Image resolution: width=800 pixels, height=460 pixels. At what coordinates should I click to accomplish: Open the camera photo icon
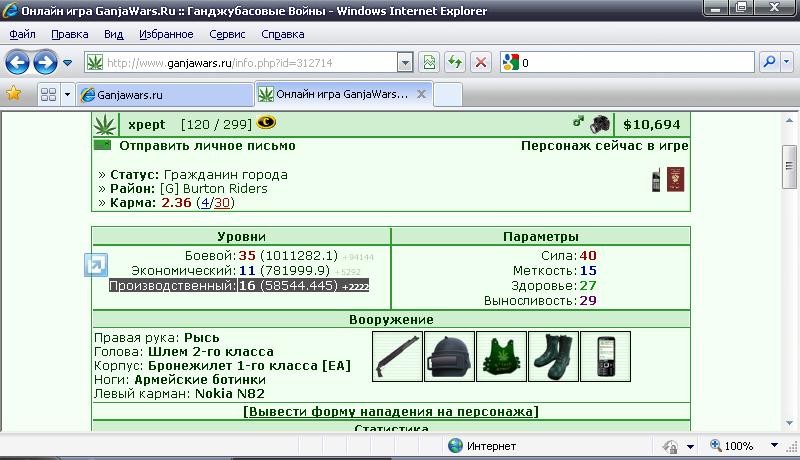(x=600, y=124)
